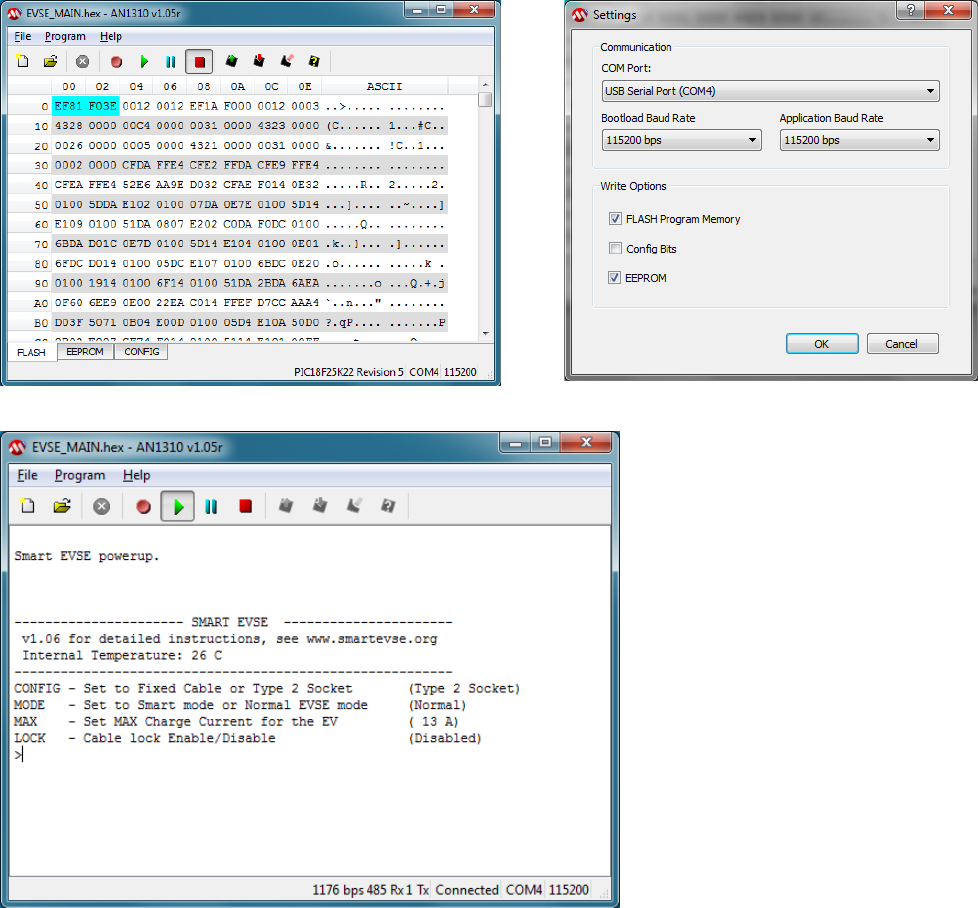The image size is (978, 908).
Task: Click the '( 13 A)' value in terminal
Action: coord(433,722)
